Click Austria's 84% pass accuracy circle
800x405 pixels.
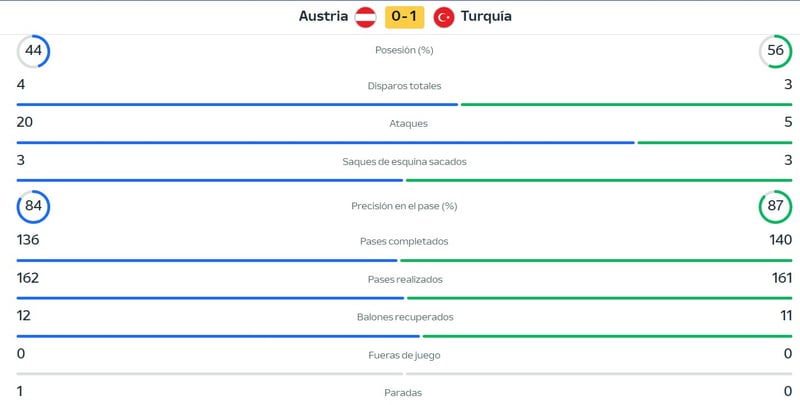click(x=34, y=207)
